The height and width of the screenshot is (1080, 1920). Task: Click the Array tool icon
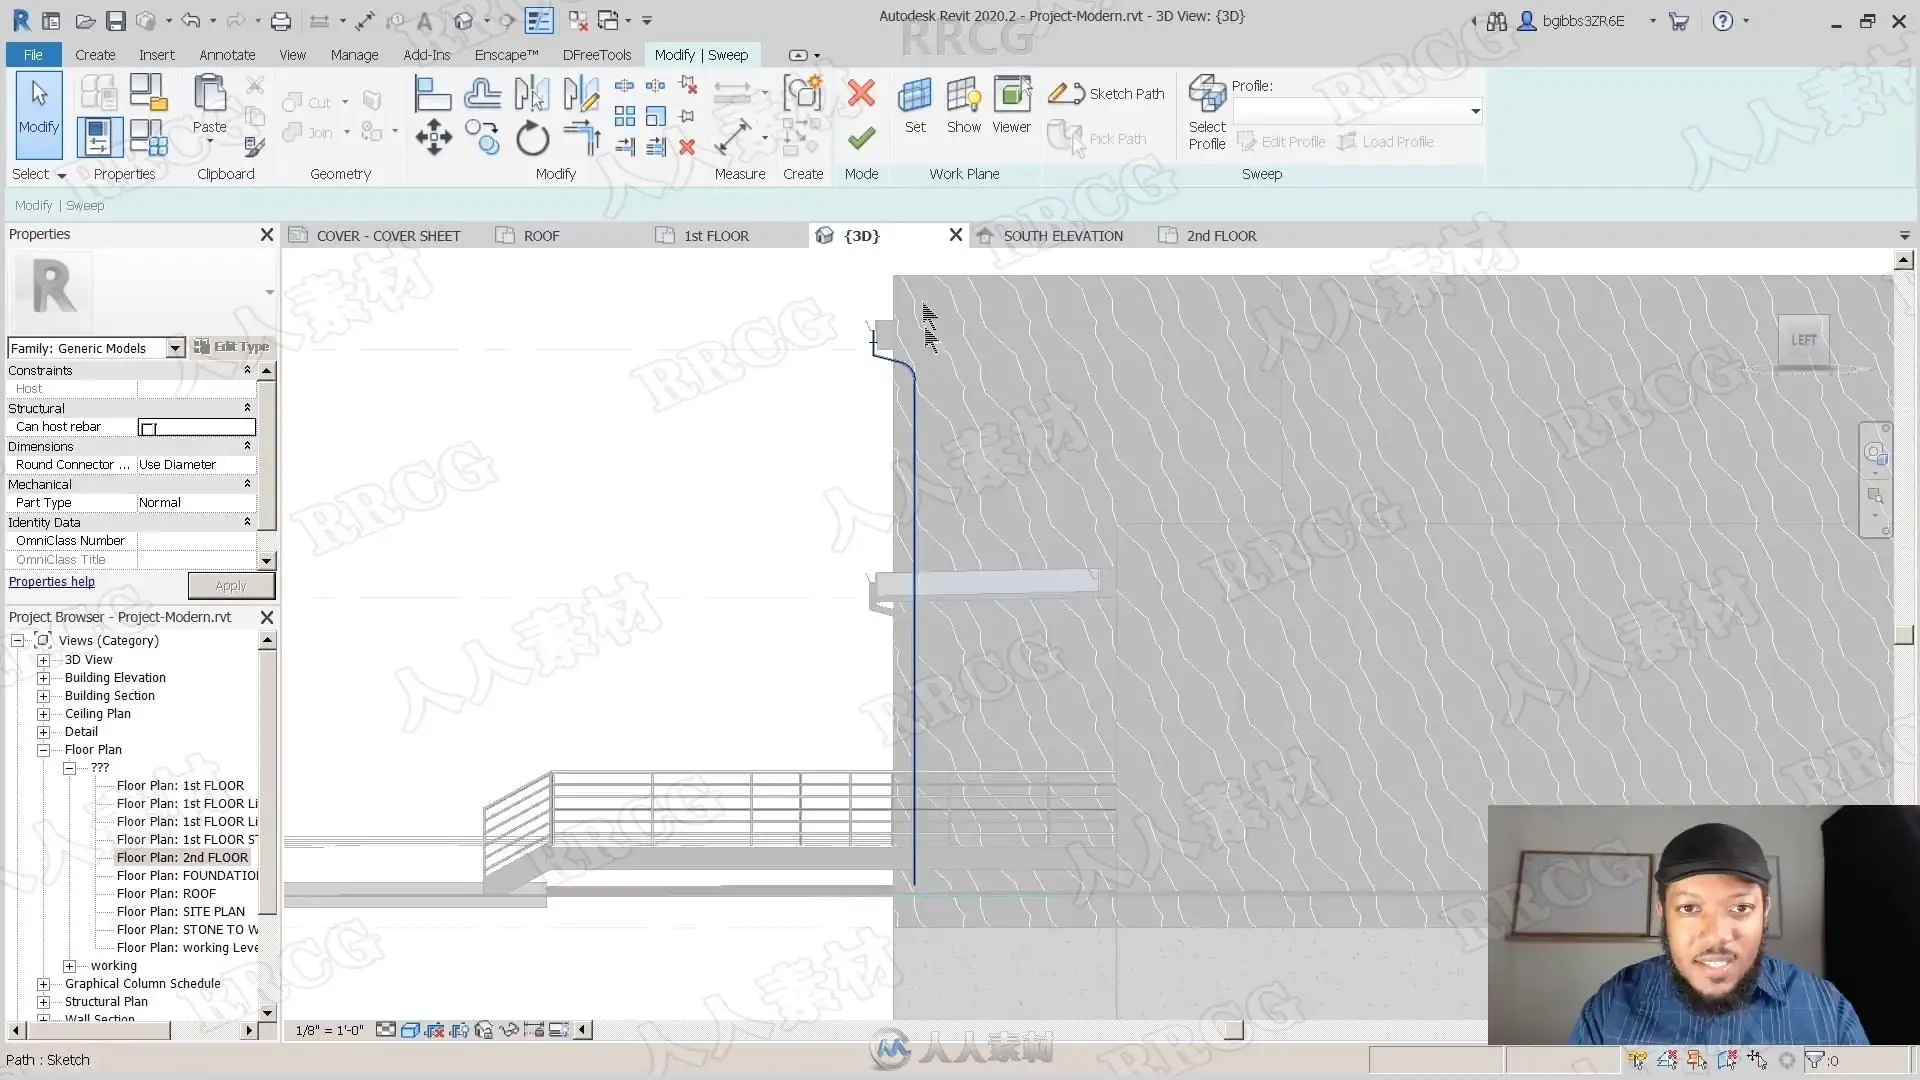pyautogui.click(x=624, y=116)
